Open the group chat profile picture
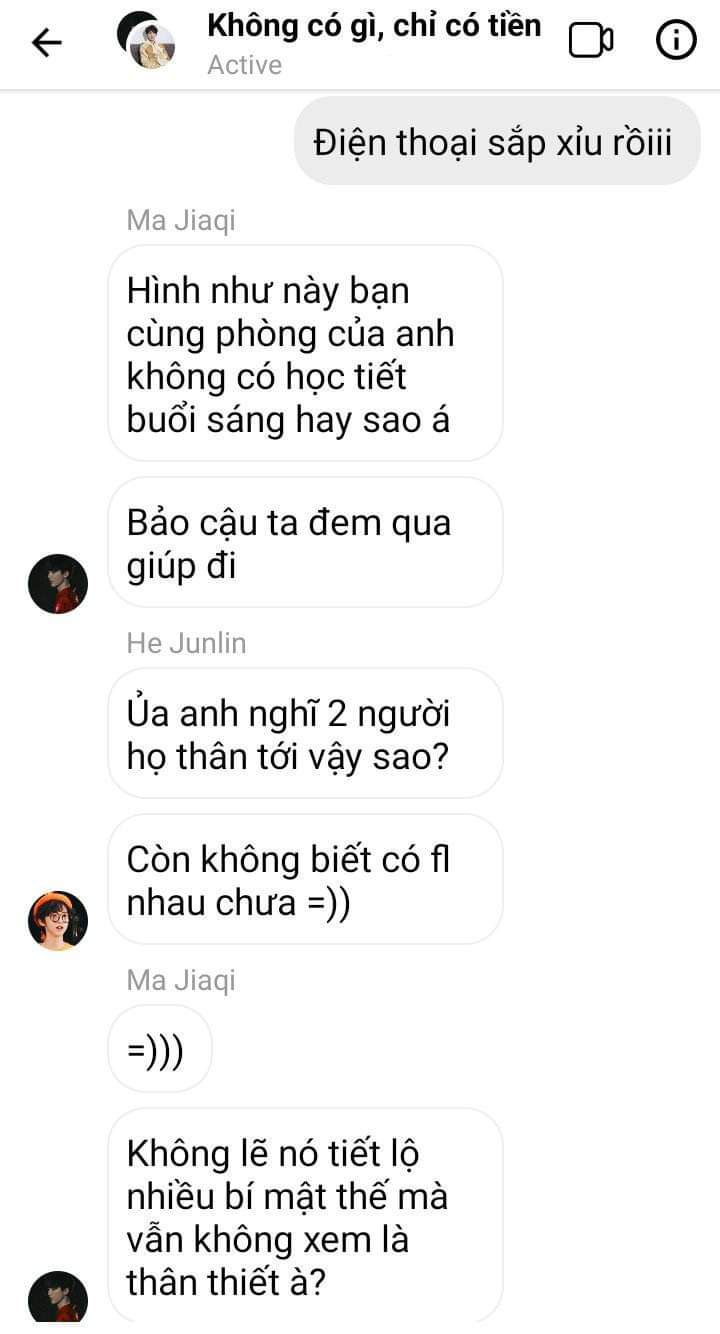This screenshot has width=720, height=1334. 146,41
